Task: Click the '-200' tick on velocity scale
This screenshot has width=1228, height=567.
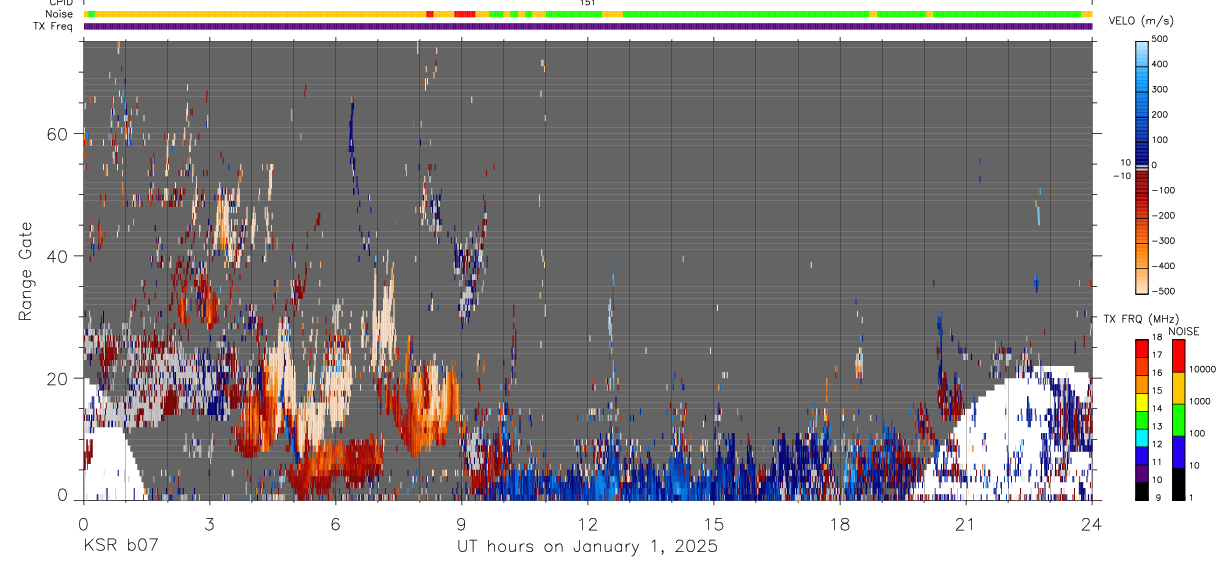Action: (1162, 216)
